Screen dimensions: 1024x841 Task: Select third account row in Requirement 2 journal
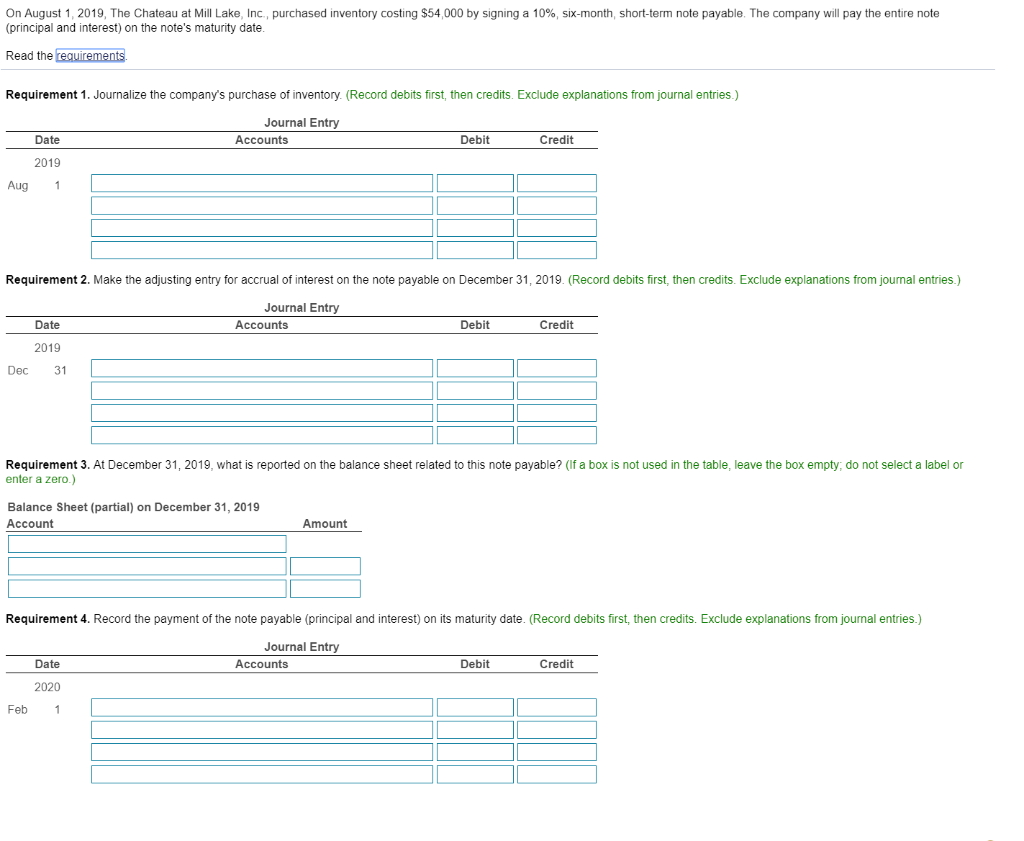tap(262, 413)
